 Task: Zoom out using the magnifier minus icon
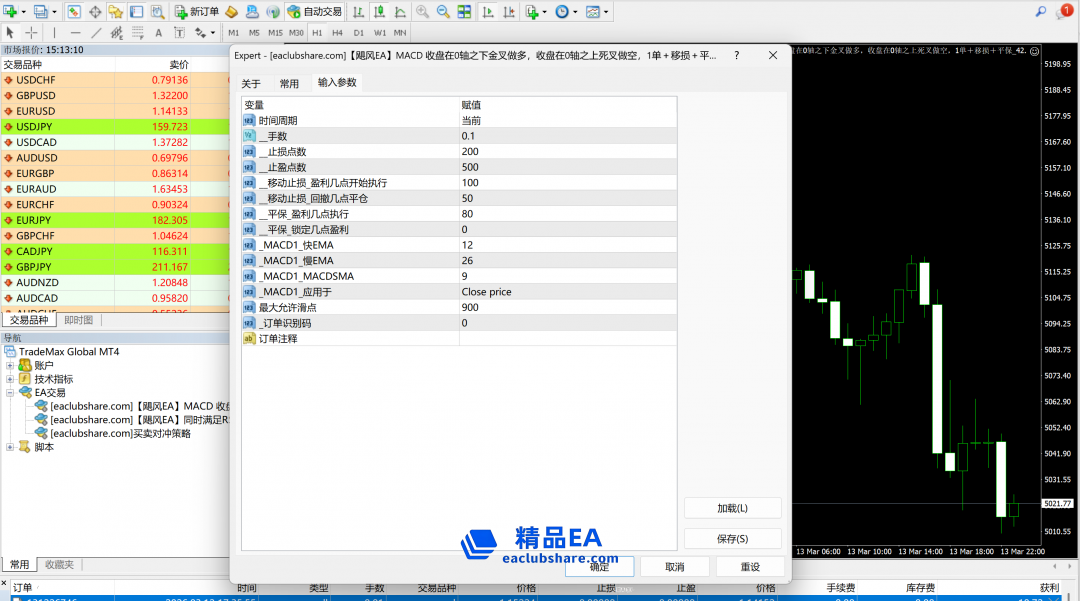click(442, 12)
